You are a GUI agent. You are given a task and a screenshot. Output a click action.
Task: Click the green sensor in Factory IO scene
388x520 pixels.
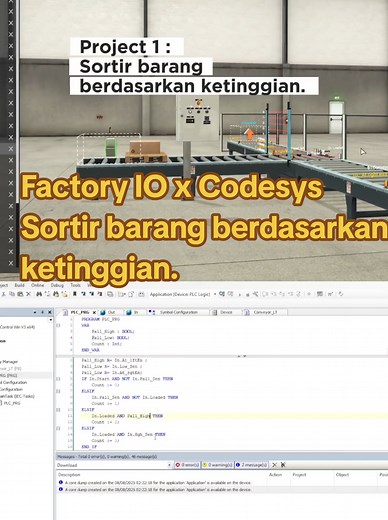pyautogui.click(x=111, y=147)
